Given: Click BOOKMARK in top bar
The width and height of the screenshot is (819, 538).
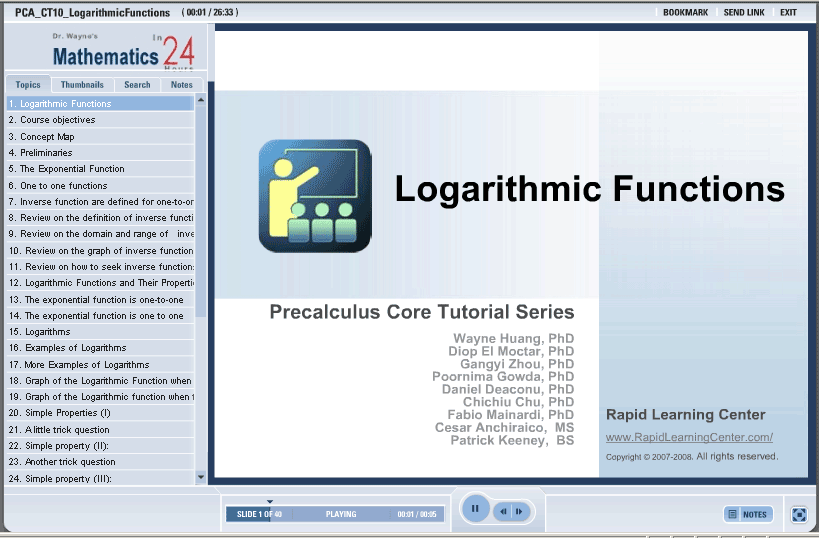Looking at the screenshot, I should coord(685,13).
